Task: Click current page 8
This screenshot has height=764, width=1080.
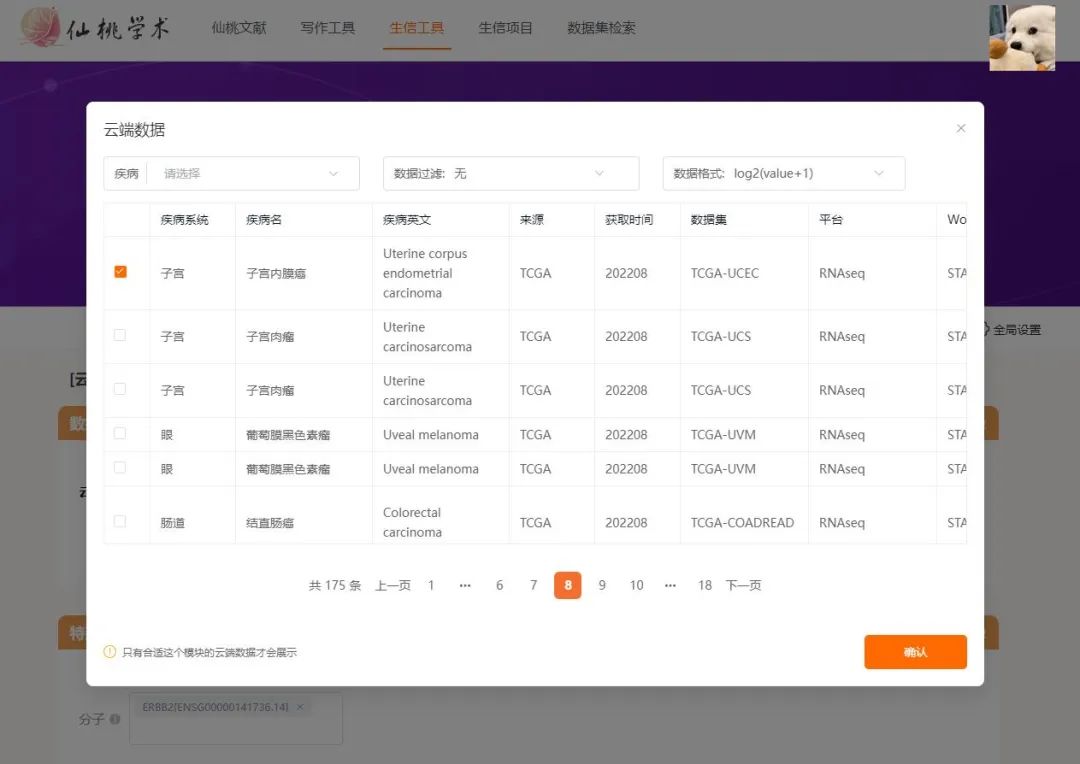Action: (568, 586)
